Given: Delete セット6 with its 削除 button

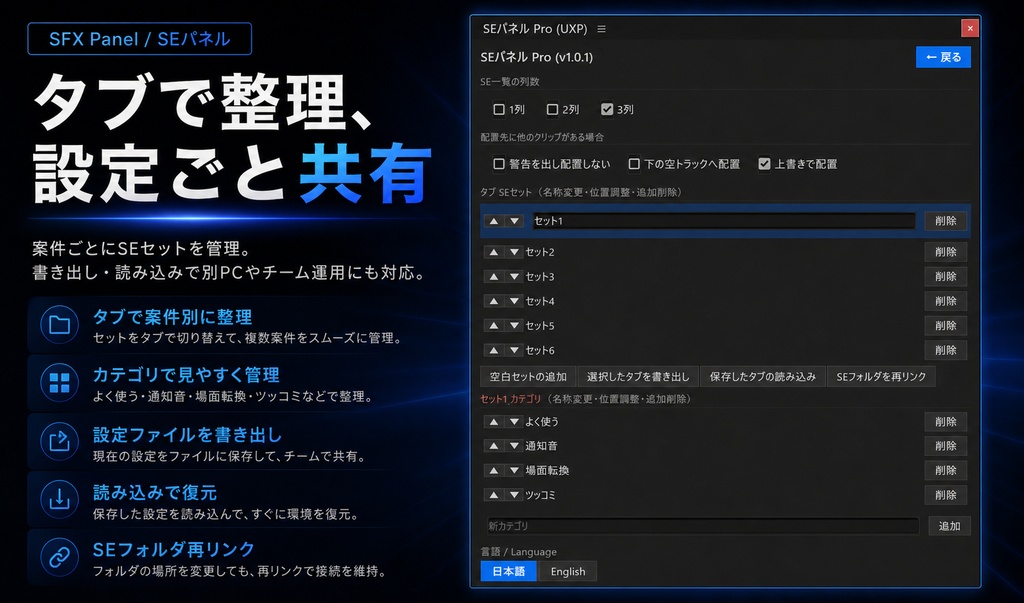Looking at the screenshot, I should (946, 350).
